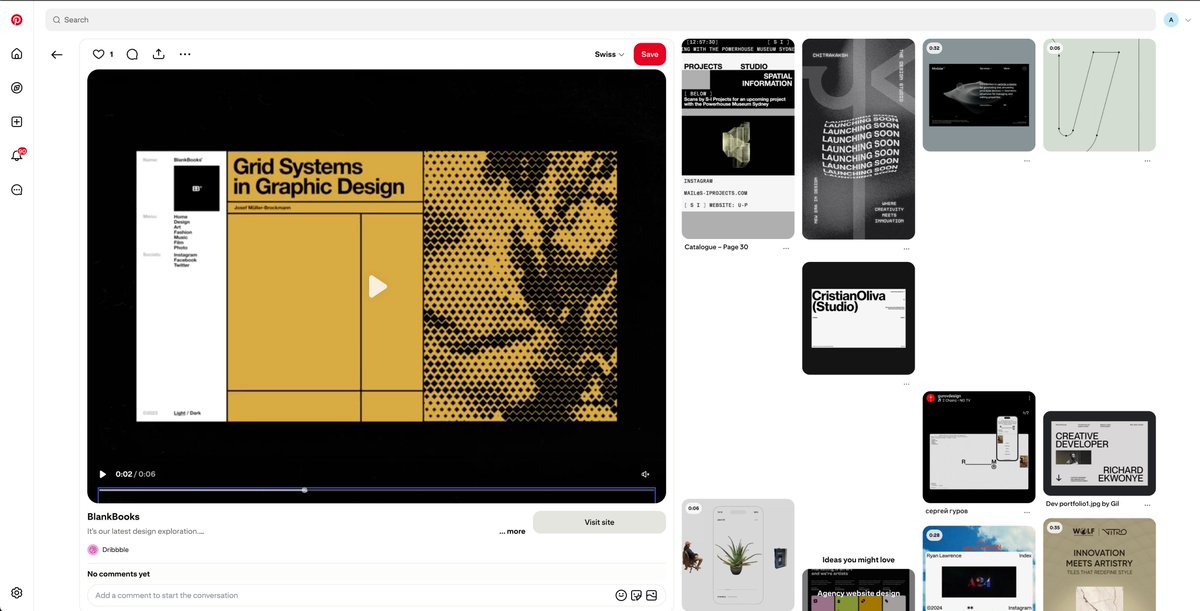The width and height of the screenshot is (1200, 611).
Task: Go back with the left arrow
Action: [x=57, y=55]
